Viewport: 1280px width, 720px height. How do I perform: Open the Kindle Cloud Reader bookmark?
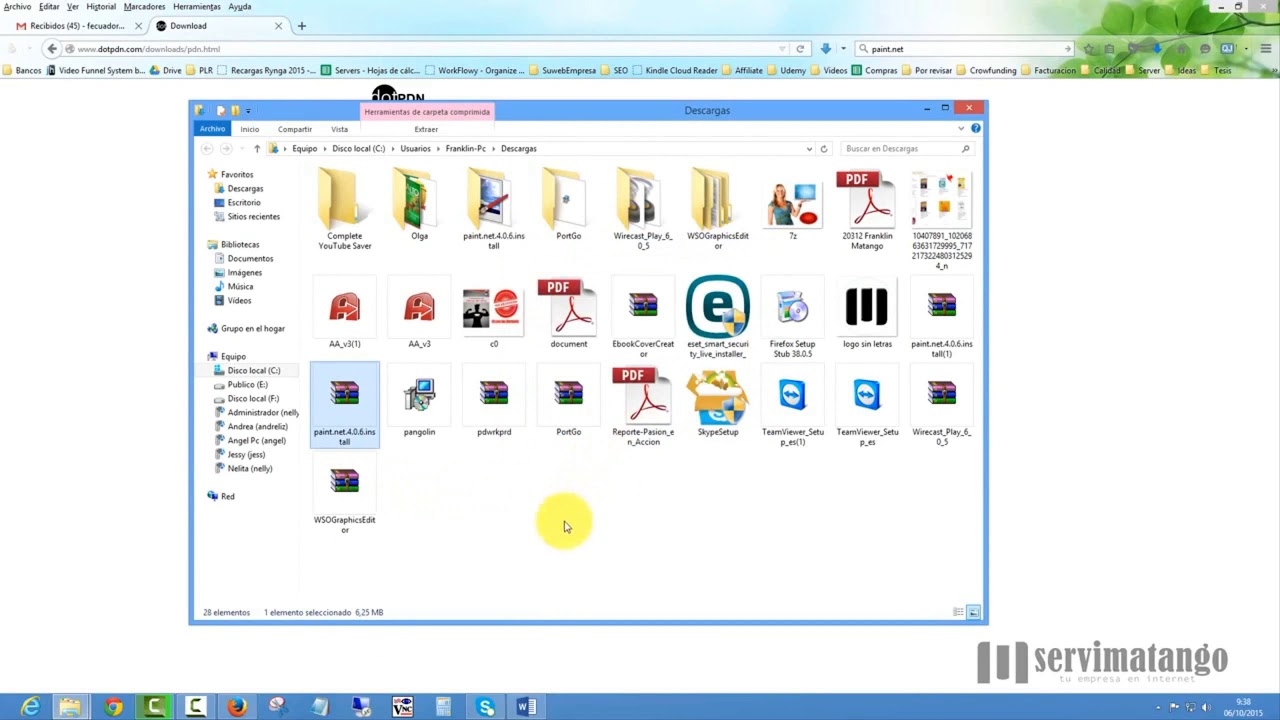click(675, 70)
